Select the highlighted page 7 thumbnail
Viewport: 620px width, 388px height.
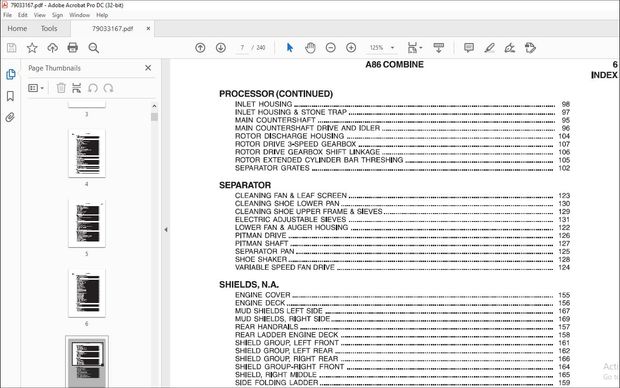point(87,362)
